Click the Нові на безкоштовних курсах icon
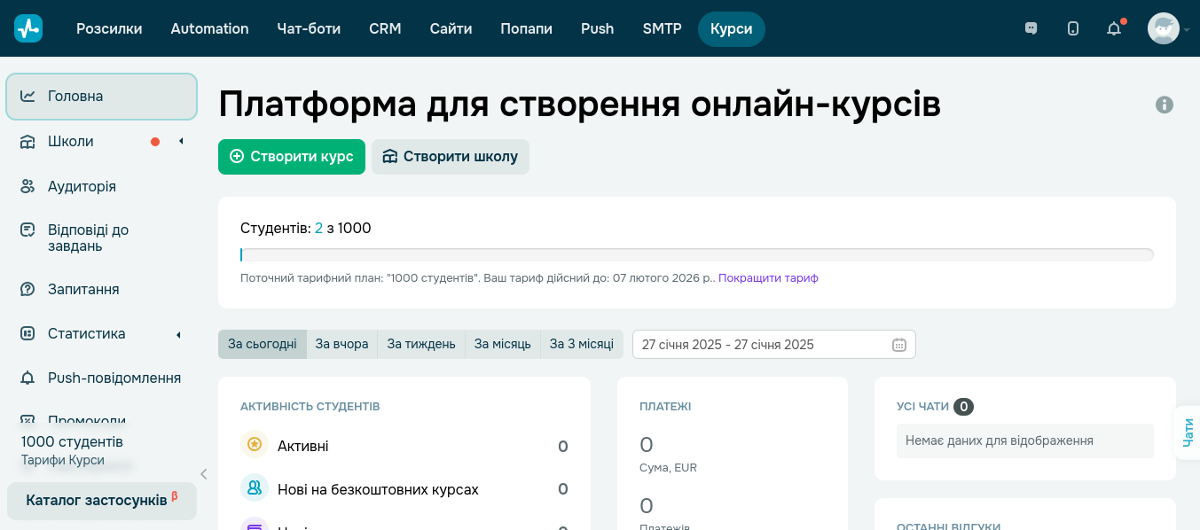1200x530 pixels. click(254, 488)
